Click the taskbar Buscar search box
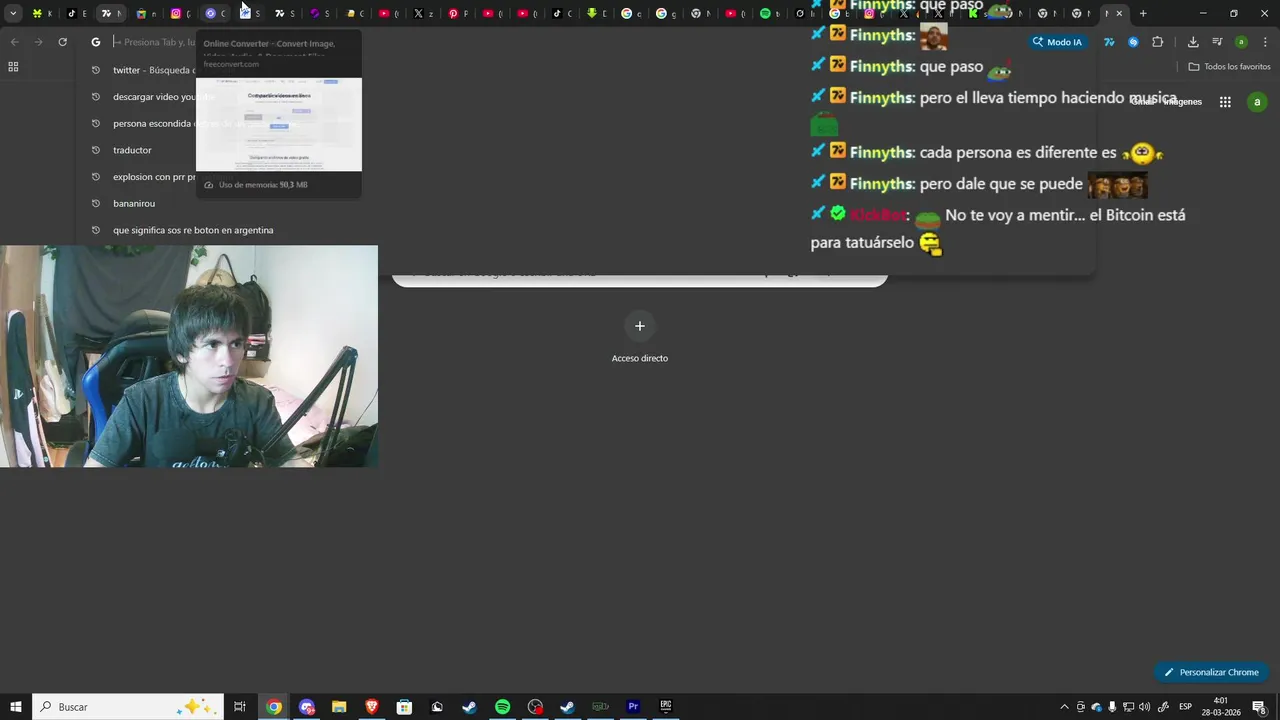 pyautogui.click(x=129, y=707)
